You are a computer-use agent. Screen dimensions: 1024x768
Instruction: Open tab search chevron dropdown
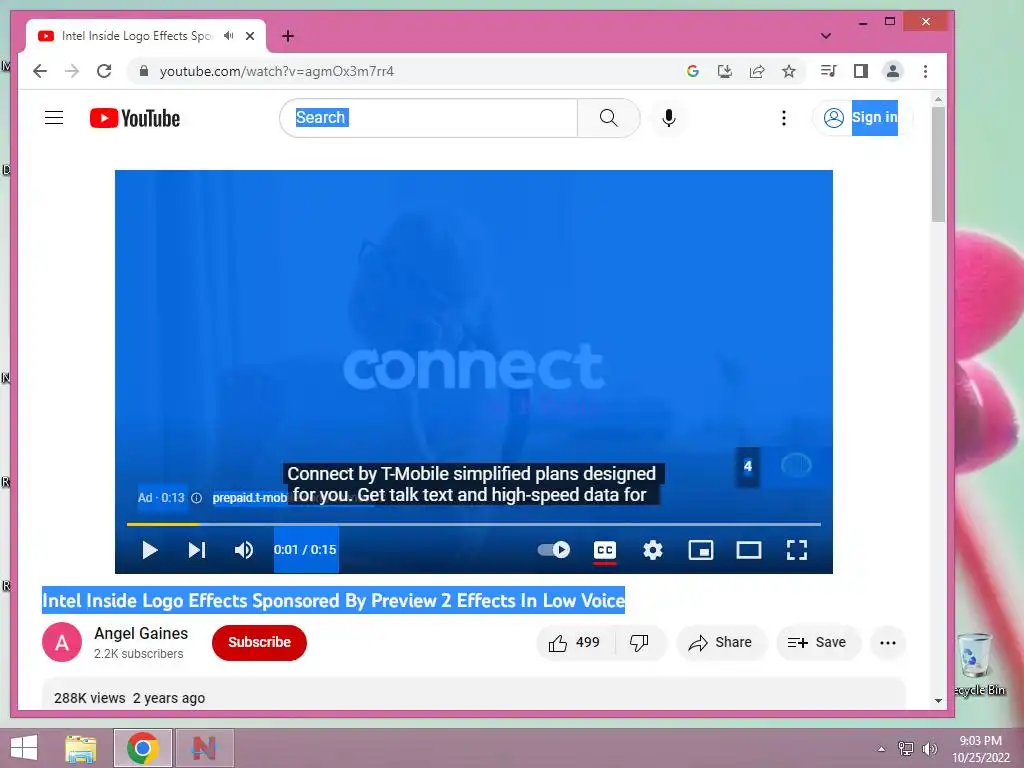825,36
